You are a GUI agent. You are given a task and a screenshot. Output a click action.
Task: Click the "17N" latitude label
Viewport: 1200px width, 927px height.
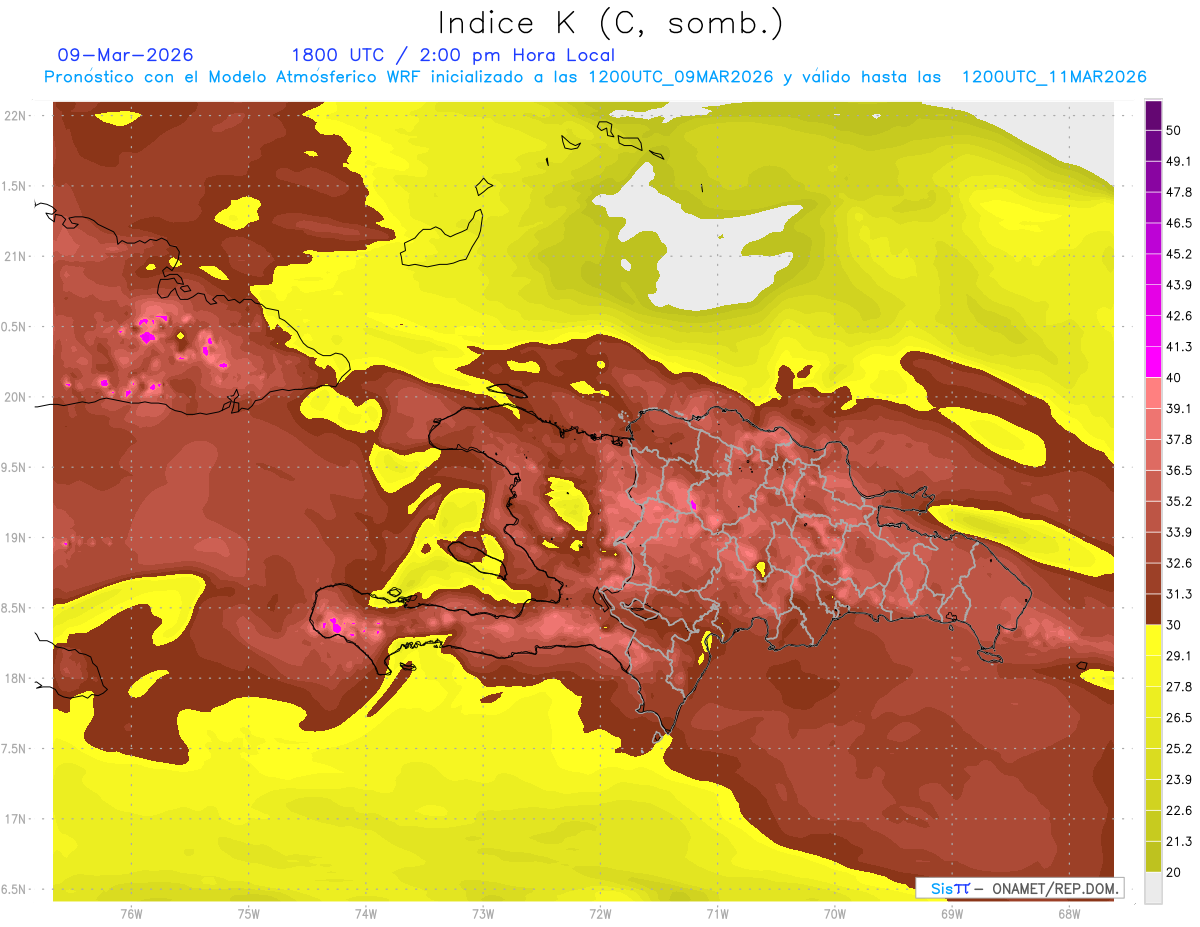click(16, 820)
